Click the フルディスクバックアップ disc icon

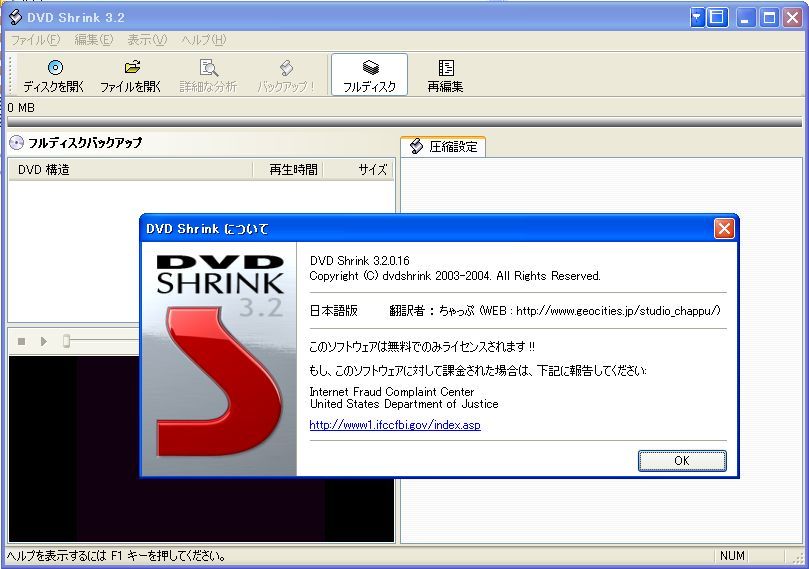[16, 143]
